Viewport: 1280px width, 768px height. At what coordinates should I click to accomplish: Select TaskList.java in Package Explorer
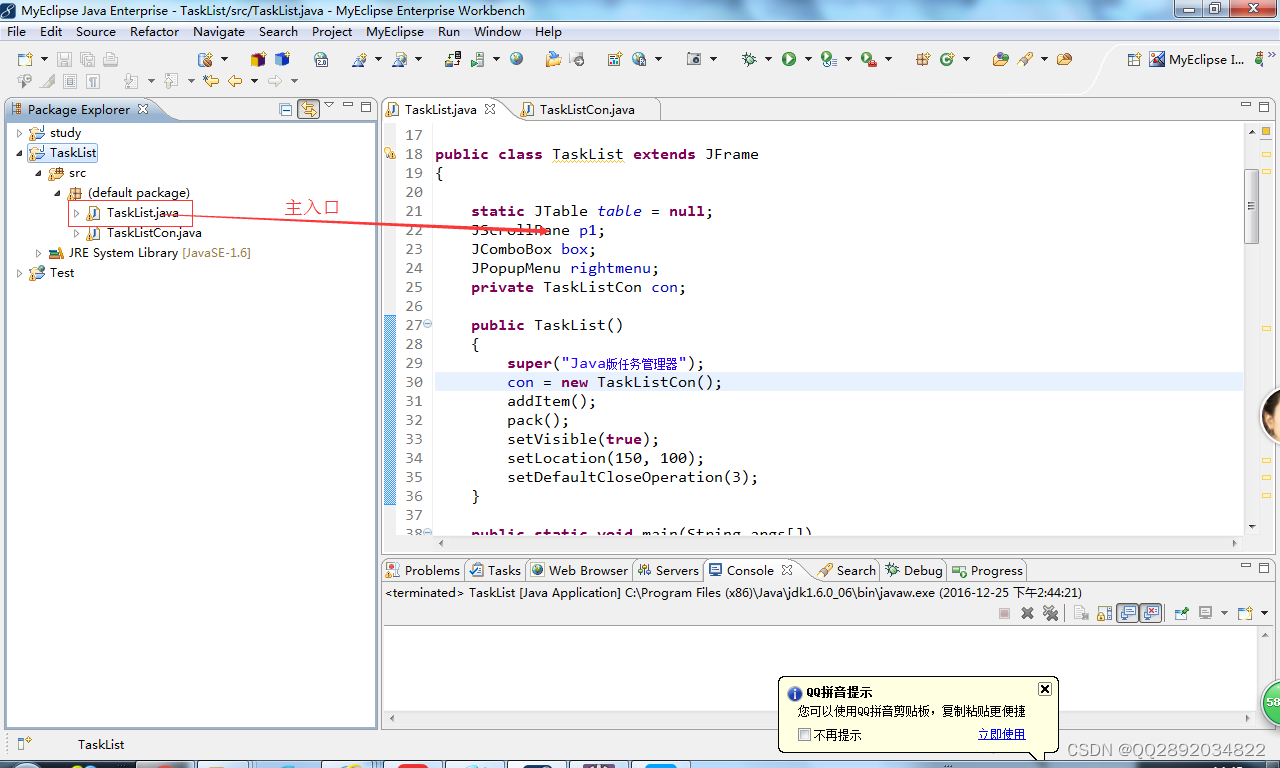(x=143, y=213)
